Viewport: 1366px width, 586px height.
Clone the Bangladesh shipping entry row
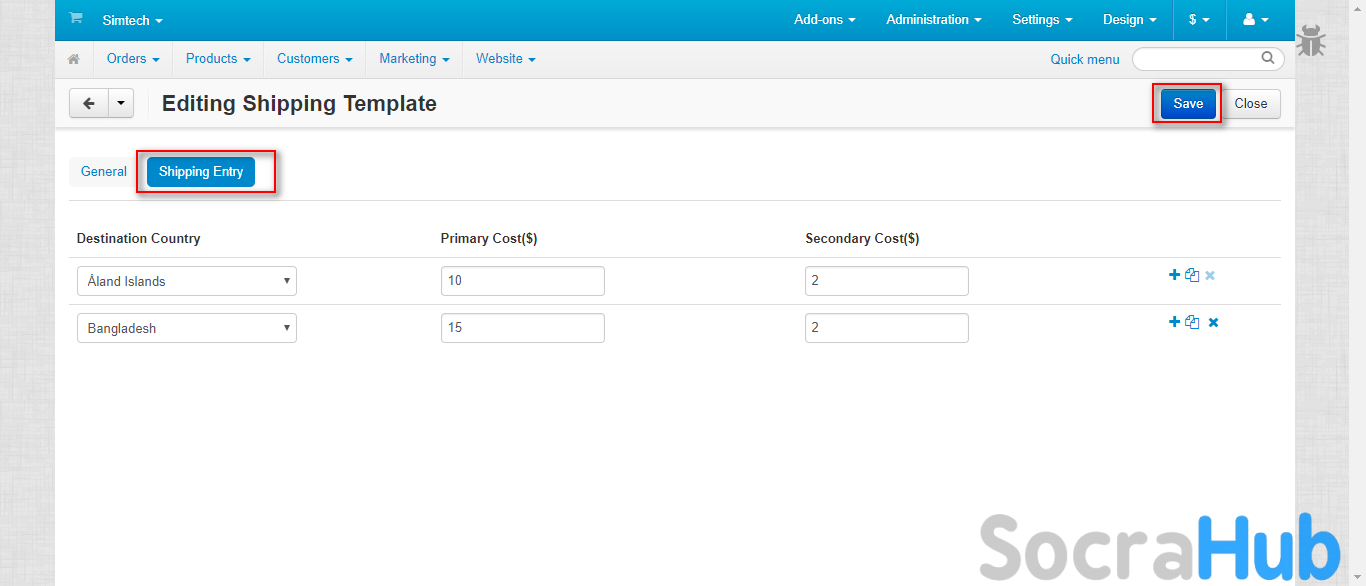[1192, 322]
